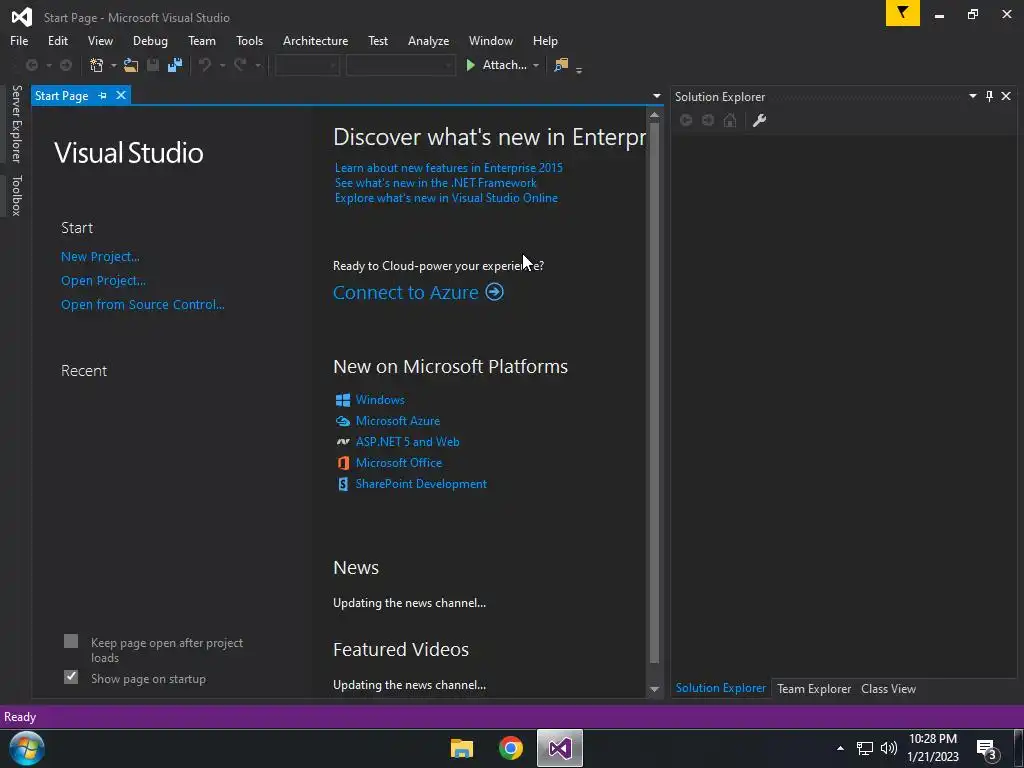The image size is (1024, 768).
Task: Open Solution Explorer window position dropdown
Action: 972,96
